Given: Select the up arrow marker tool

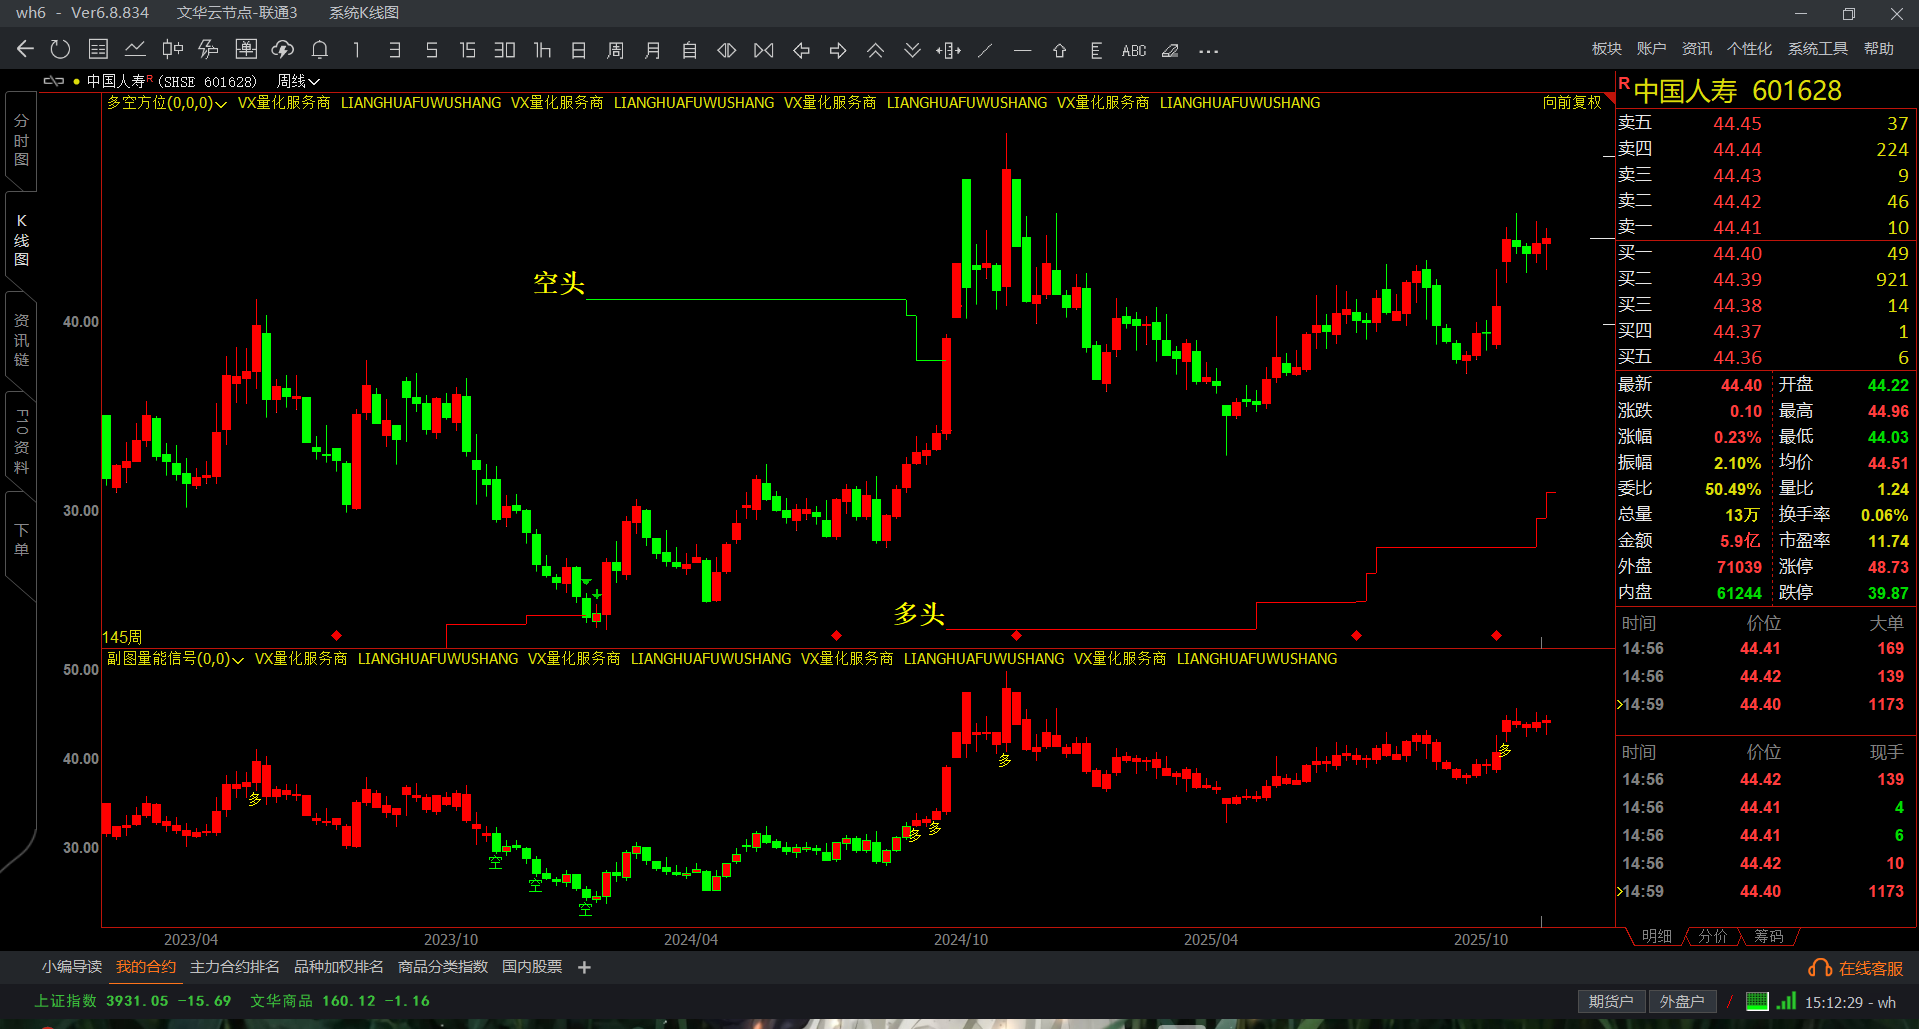Looking at the screenshot, I should pyautogui.click(x=1060, y=50).
